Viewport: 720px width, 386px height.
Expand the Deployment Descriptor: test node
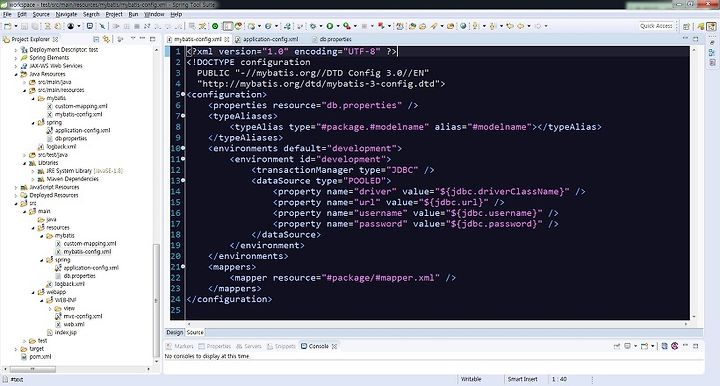[x=16, y=50]
